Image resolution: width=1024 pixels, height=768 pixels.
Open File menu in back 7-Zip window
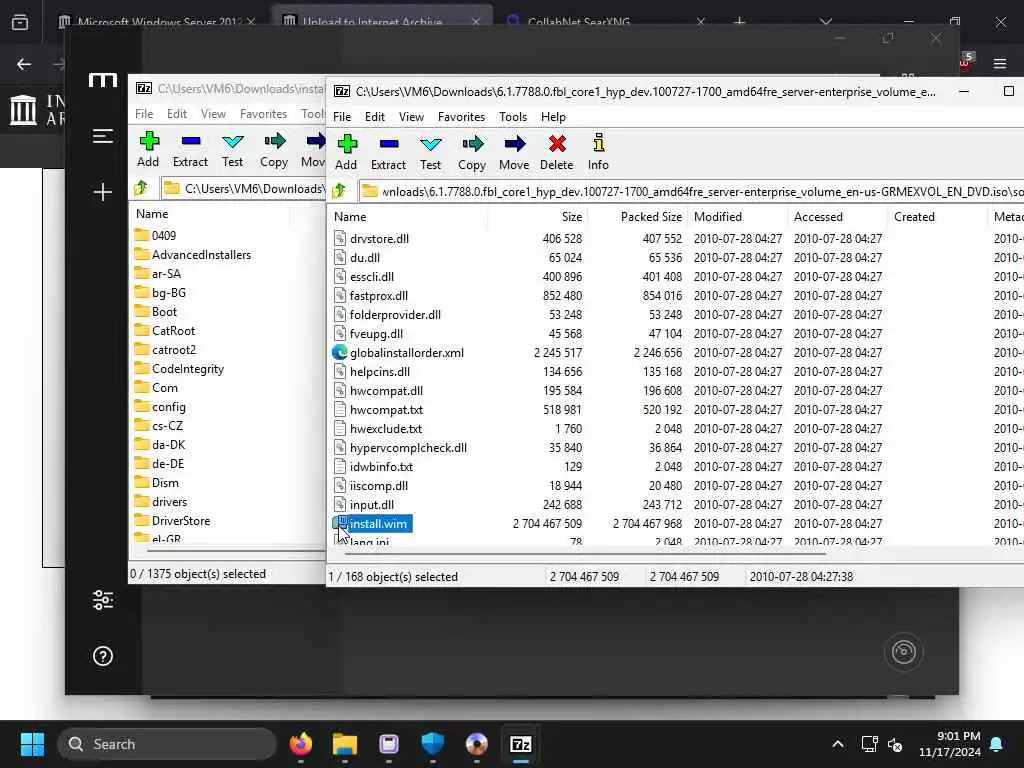144,114
